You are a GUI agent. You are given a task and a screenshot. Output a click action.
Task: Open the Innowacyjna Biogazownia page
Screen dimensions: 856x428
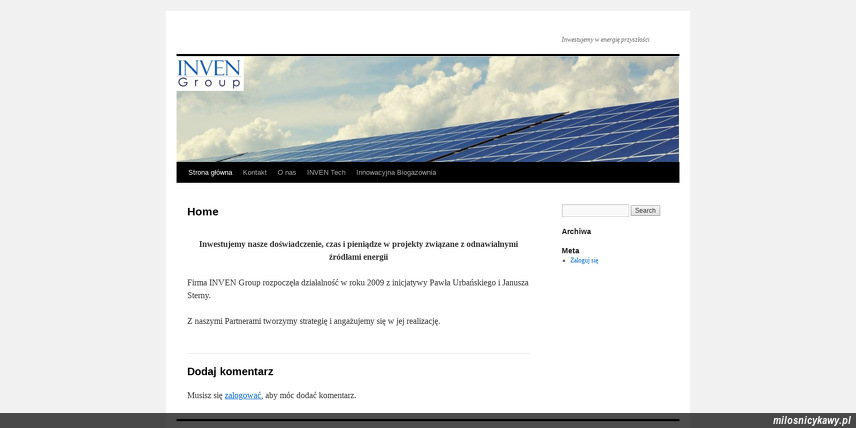(396, 172)
